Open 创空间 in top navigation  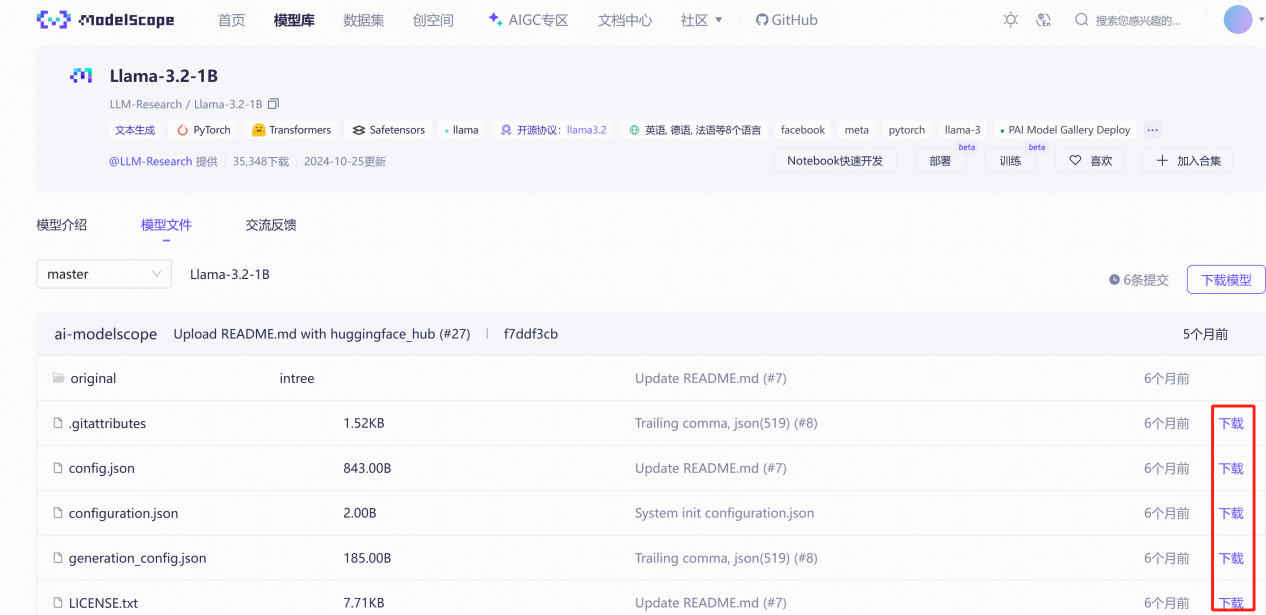click(433, 20)
